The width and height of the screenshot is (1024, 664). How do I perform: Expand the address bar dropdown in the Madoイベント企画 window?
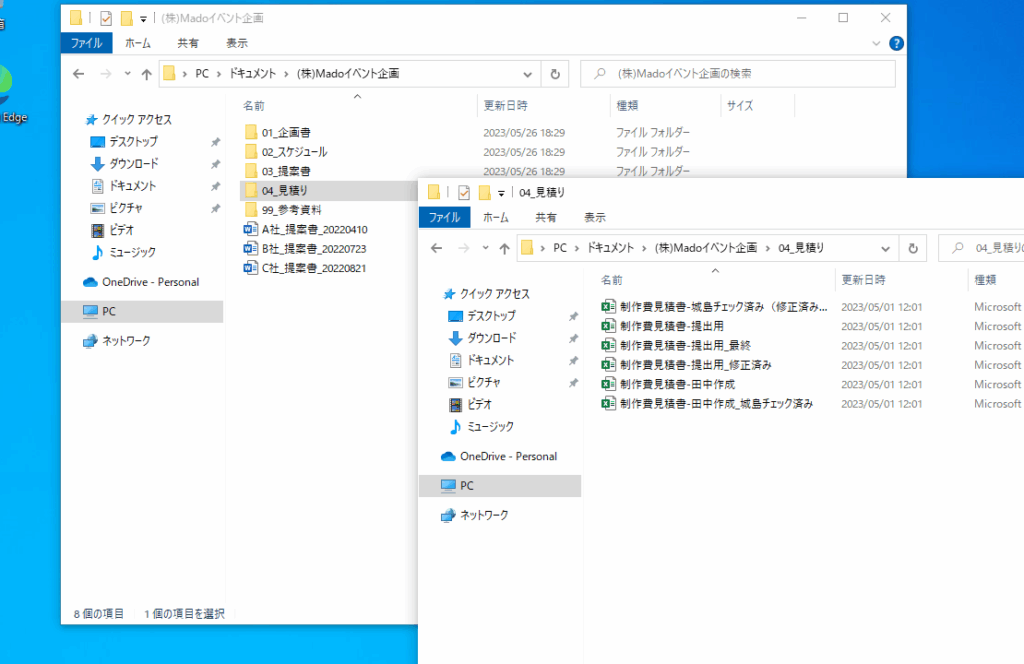528,73
